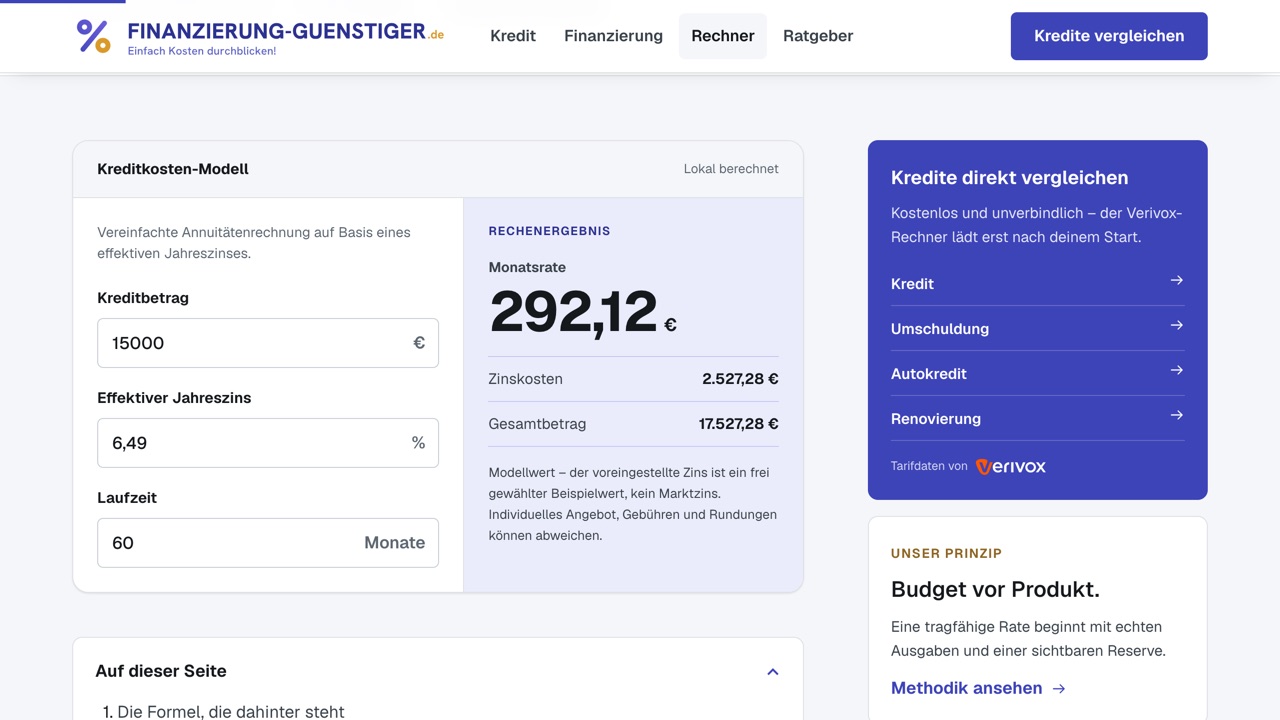Edit the Effektiver Jahreszins field
Image resolution: width=1280 pixels, height=720 pixels.
tap(268, 443)
